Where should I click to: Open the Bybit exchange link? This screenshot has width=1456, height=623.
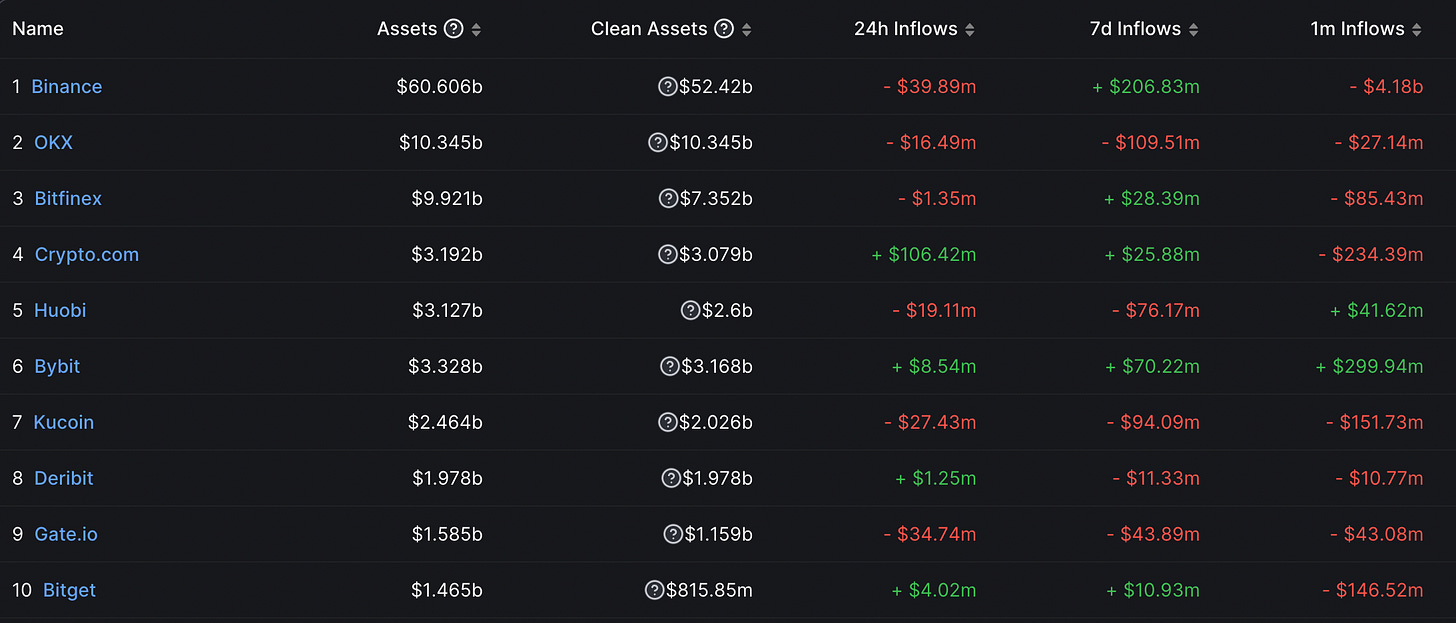click(57, 367)
